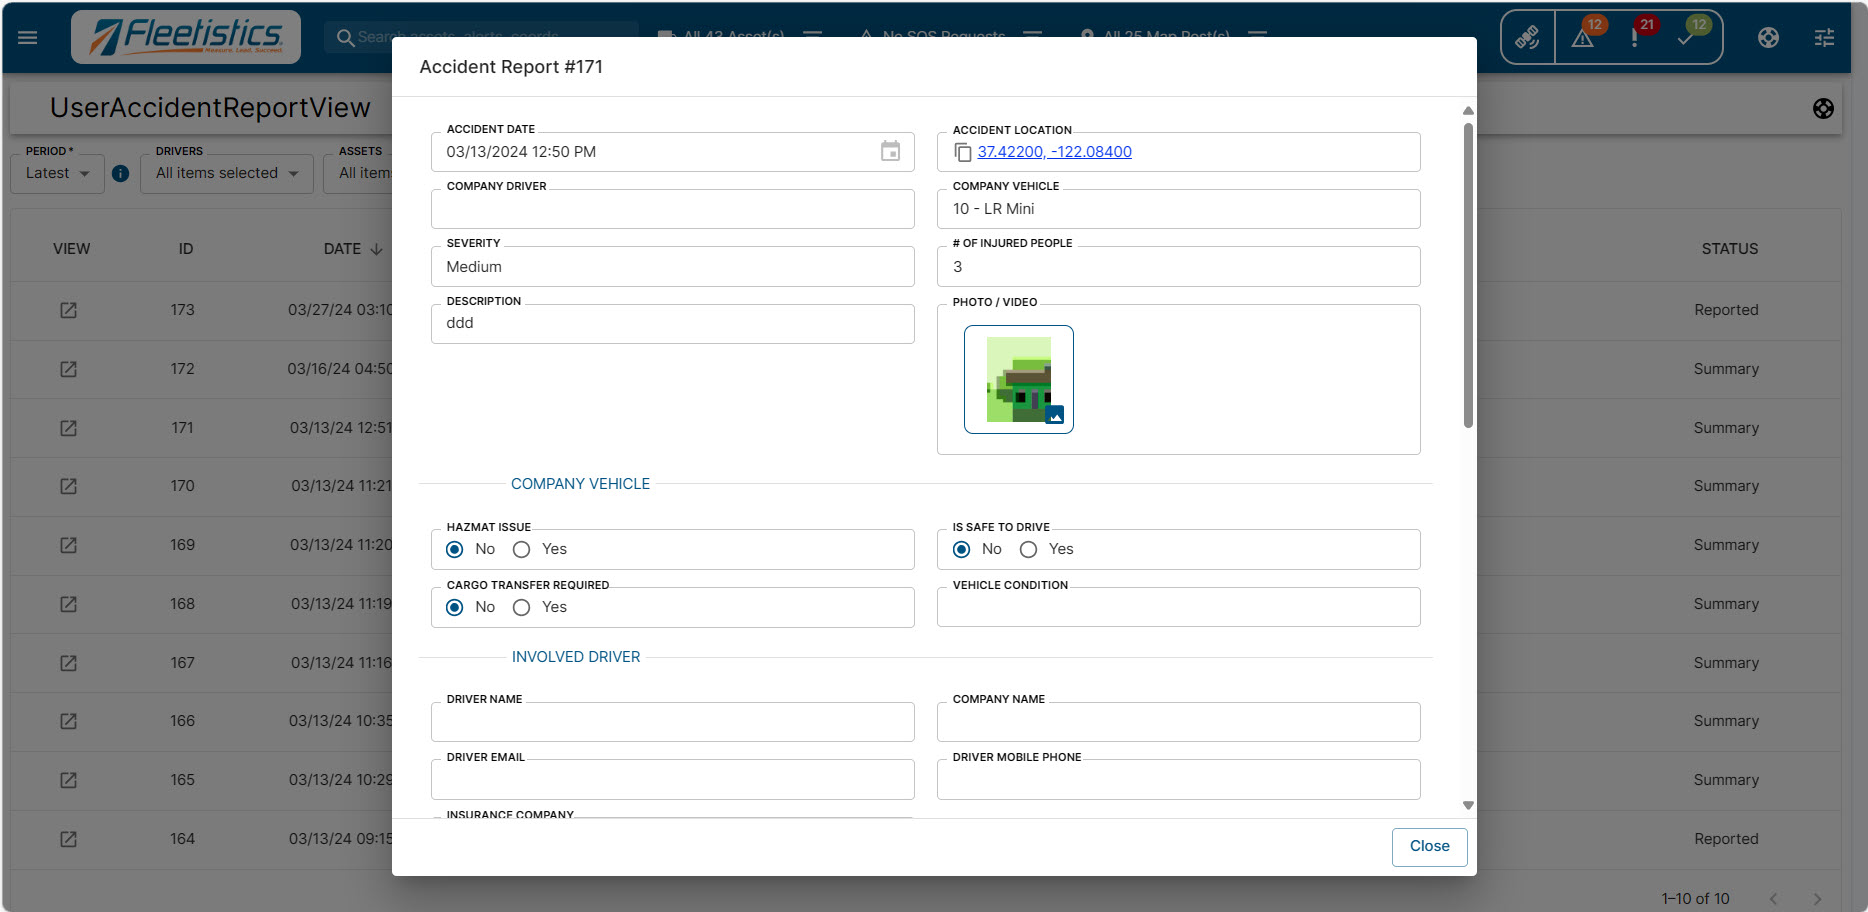
Task: Open view icon for report 169
Action: (68, 545)
